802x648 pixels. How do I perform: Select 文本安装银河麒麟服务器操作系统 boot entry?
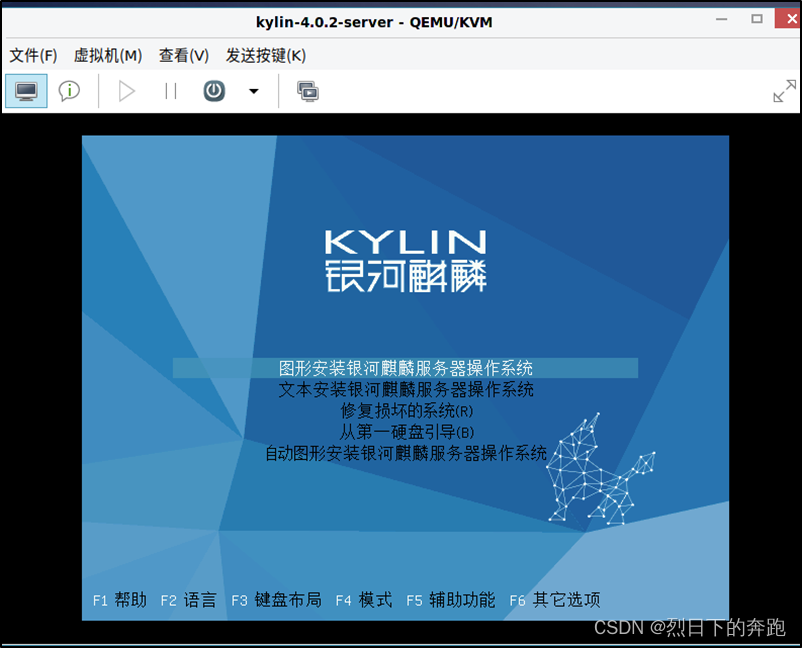(x=406, y=390)
